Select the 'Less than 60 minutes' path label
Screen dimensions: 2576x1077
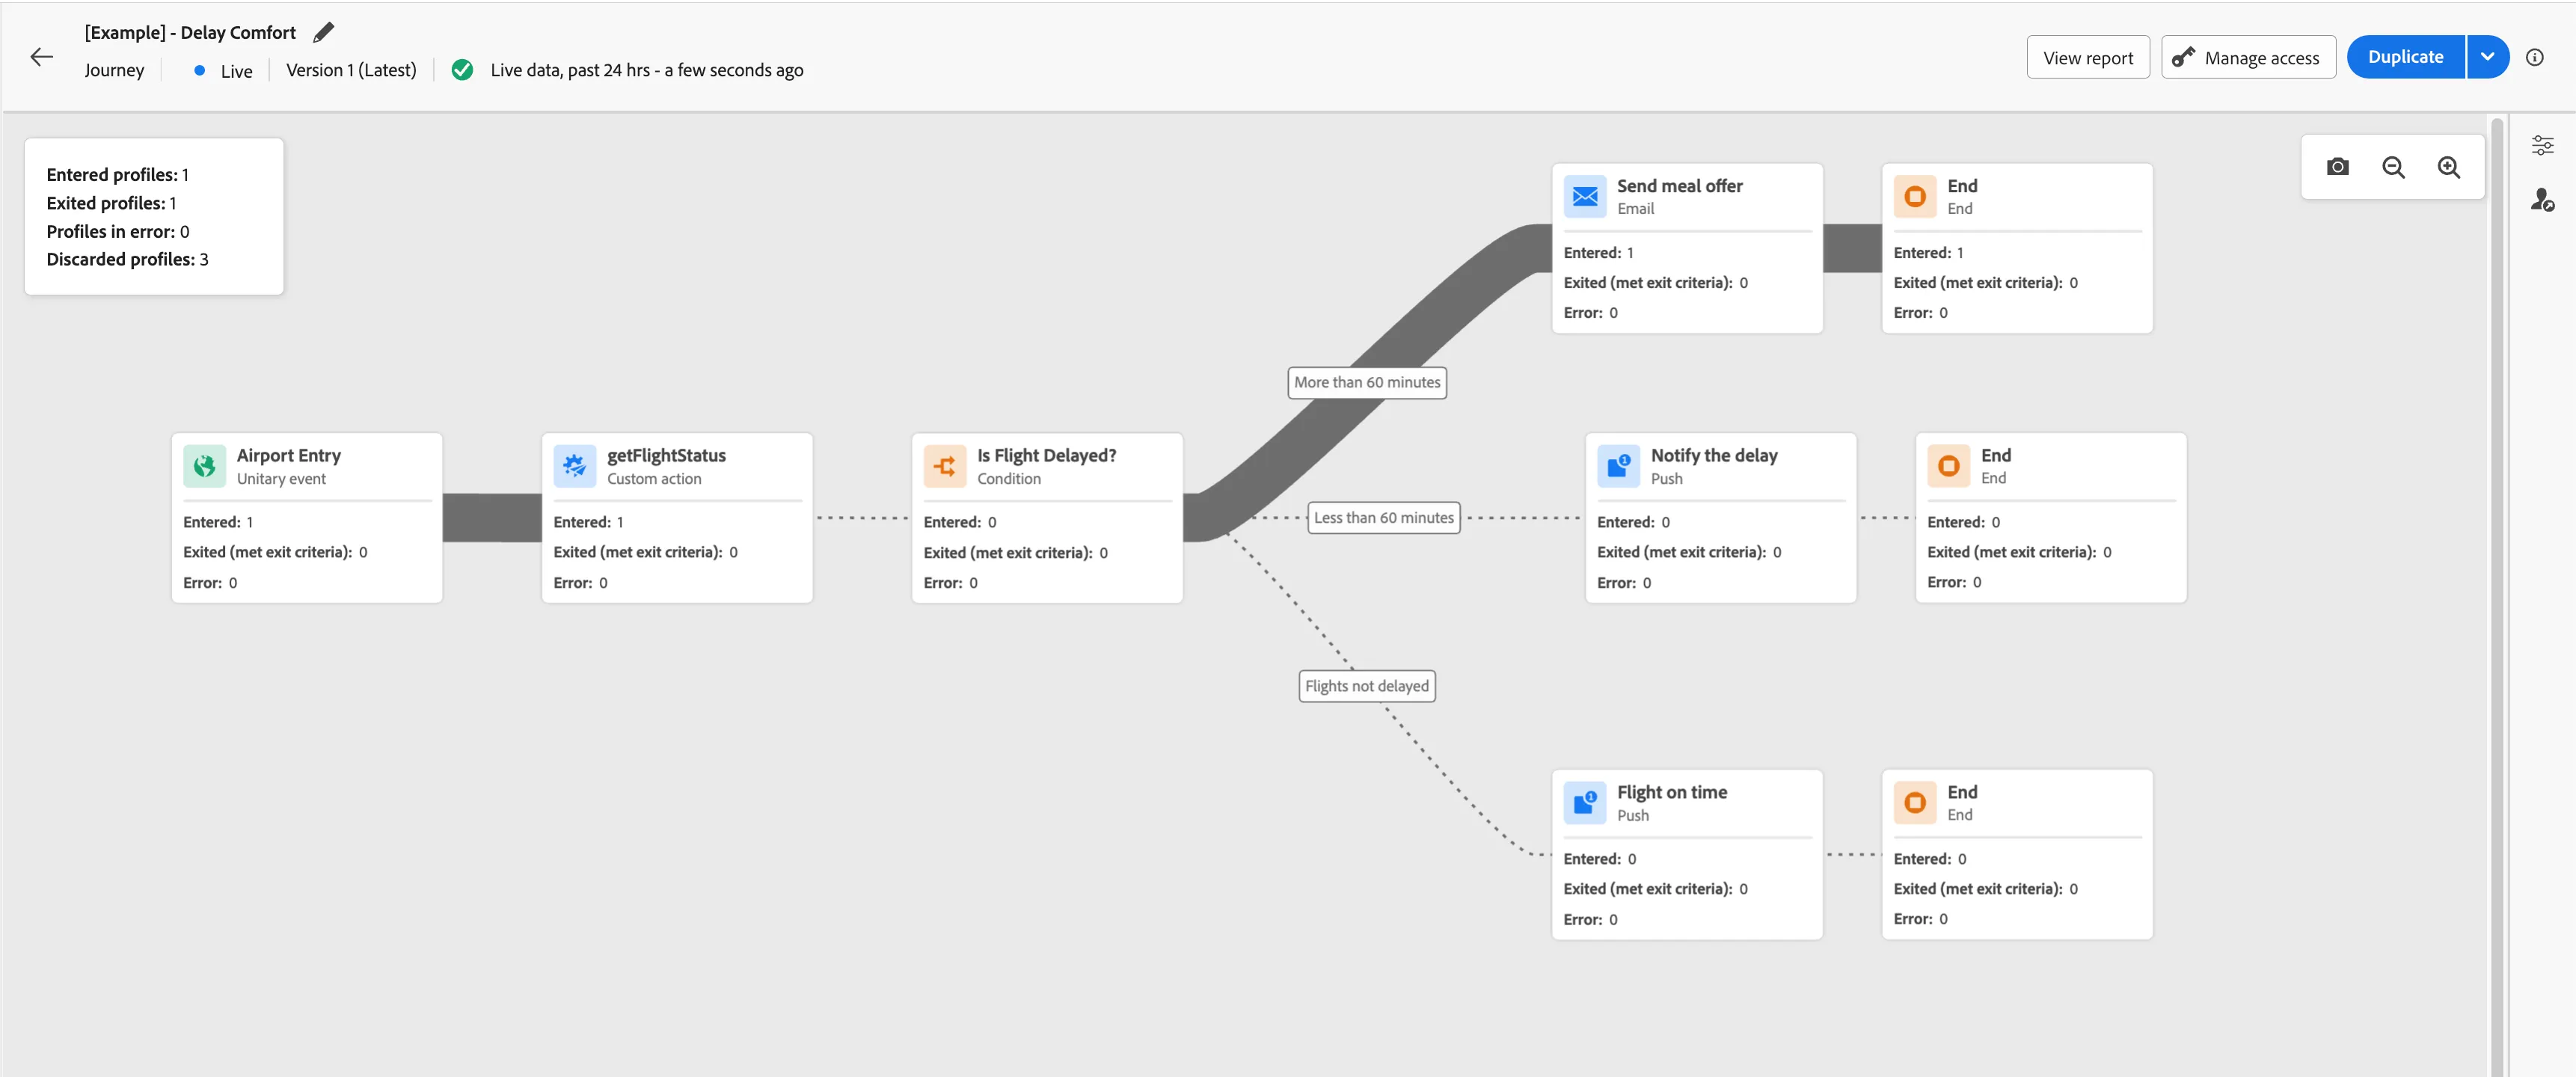point(1383,518)
